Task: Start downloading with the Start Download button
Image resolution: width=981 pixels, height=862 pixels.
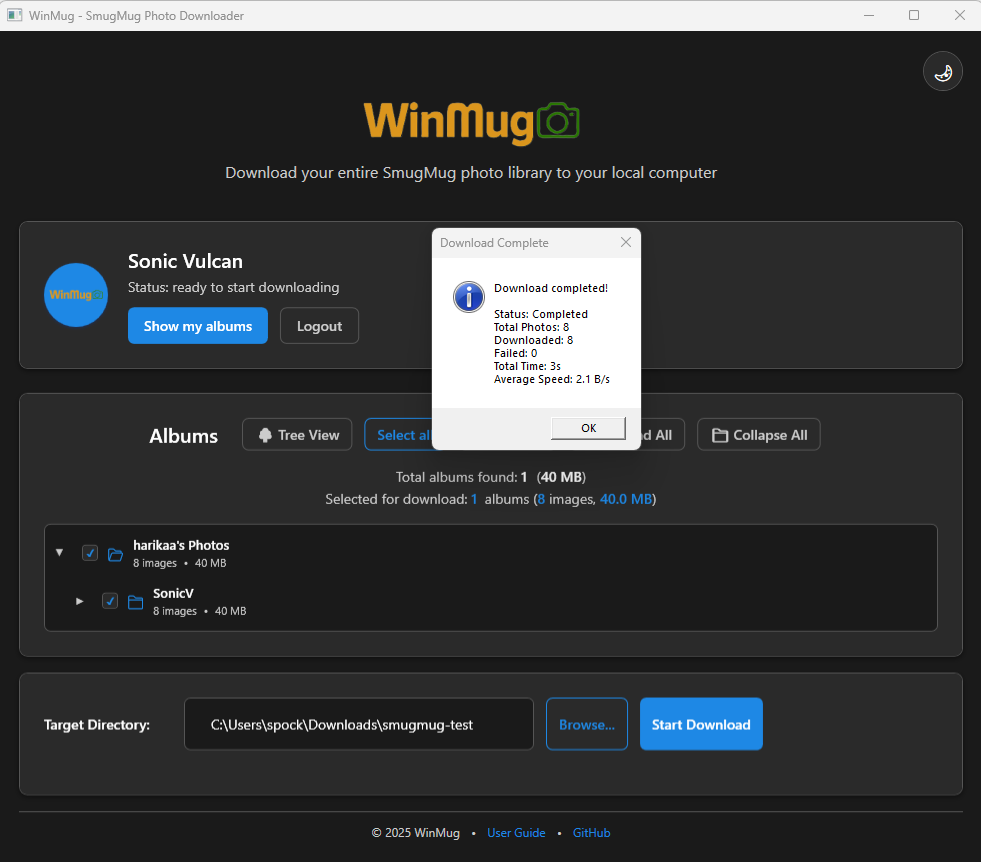Action: point(701,723)
